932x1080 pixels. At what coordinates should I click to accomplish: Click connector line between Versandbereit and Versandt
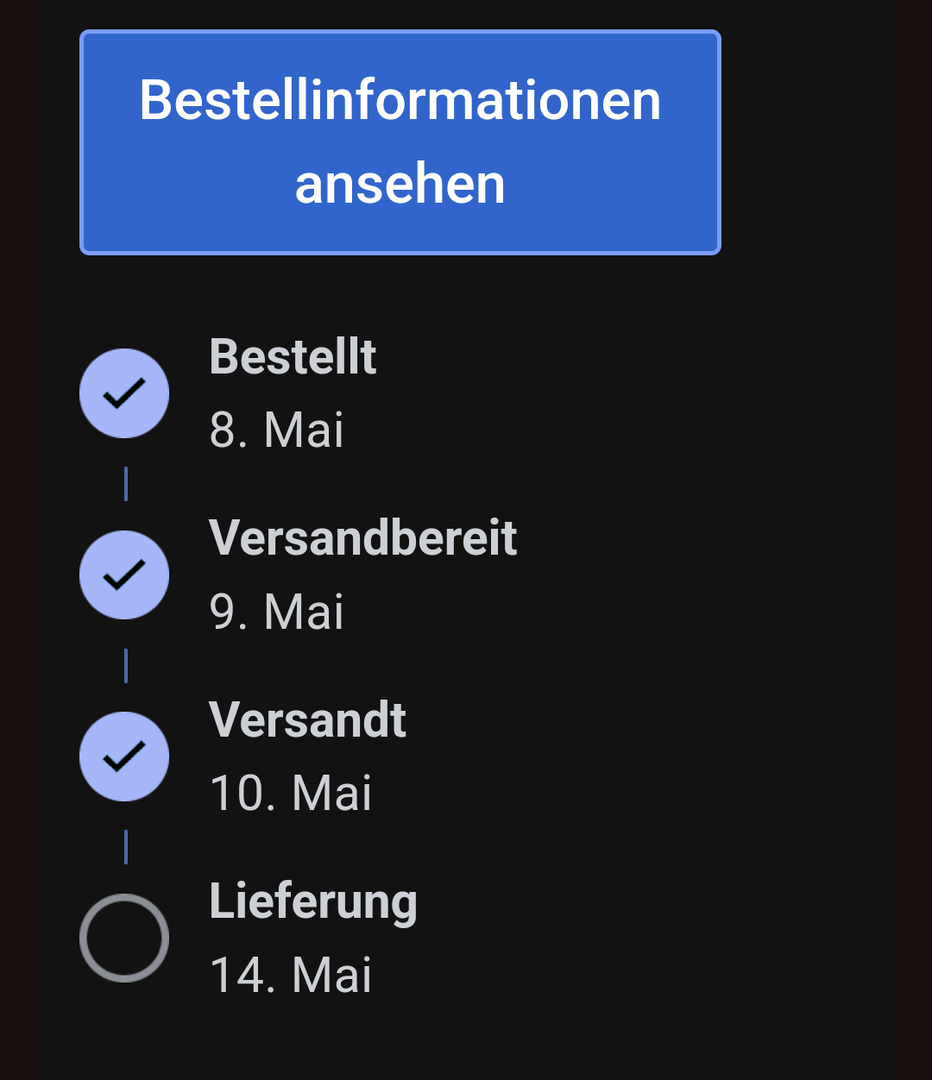pyautogui.click(x=125, y=666)
